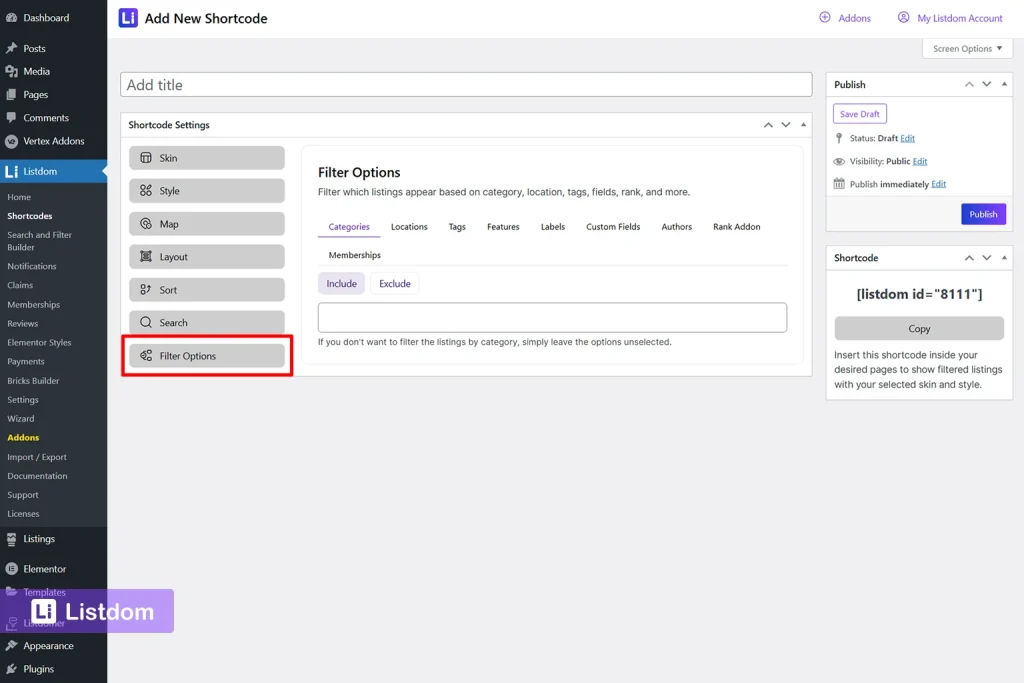
Task: Open My Listdom Account
Action: click(949, 17)
